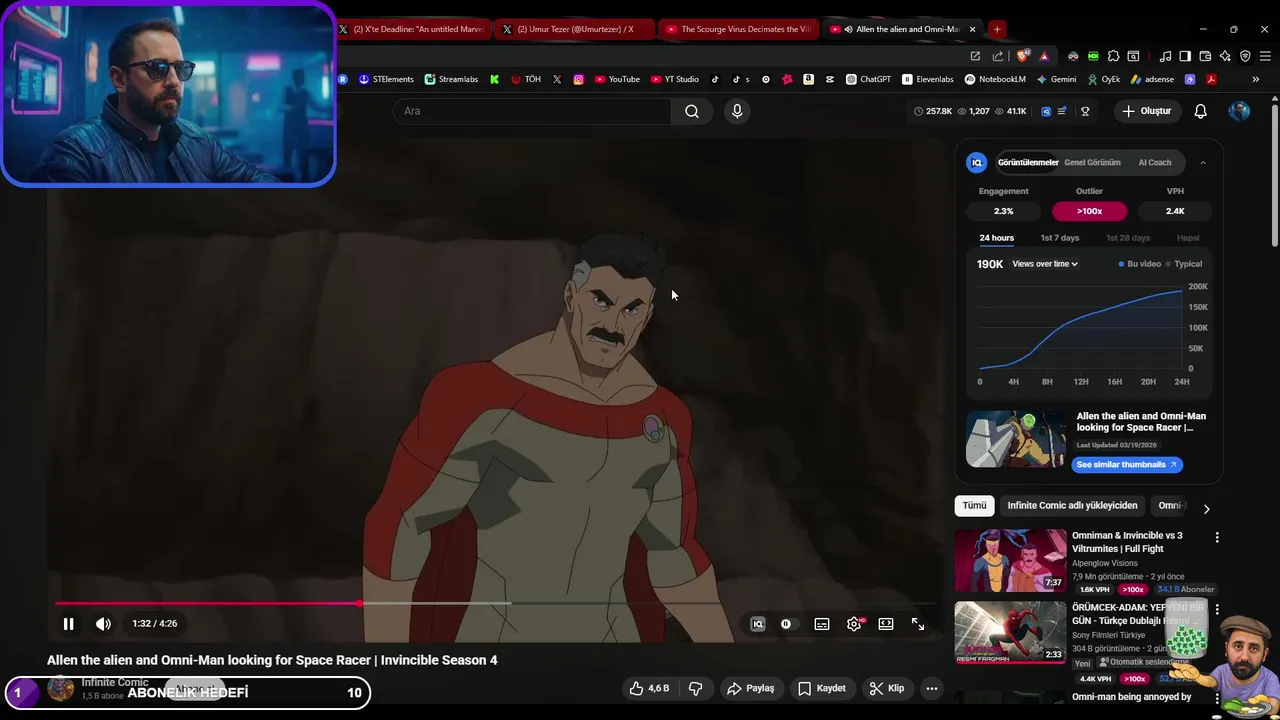
Task: Open STElements bookmark
Action: (386, 79)
